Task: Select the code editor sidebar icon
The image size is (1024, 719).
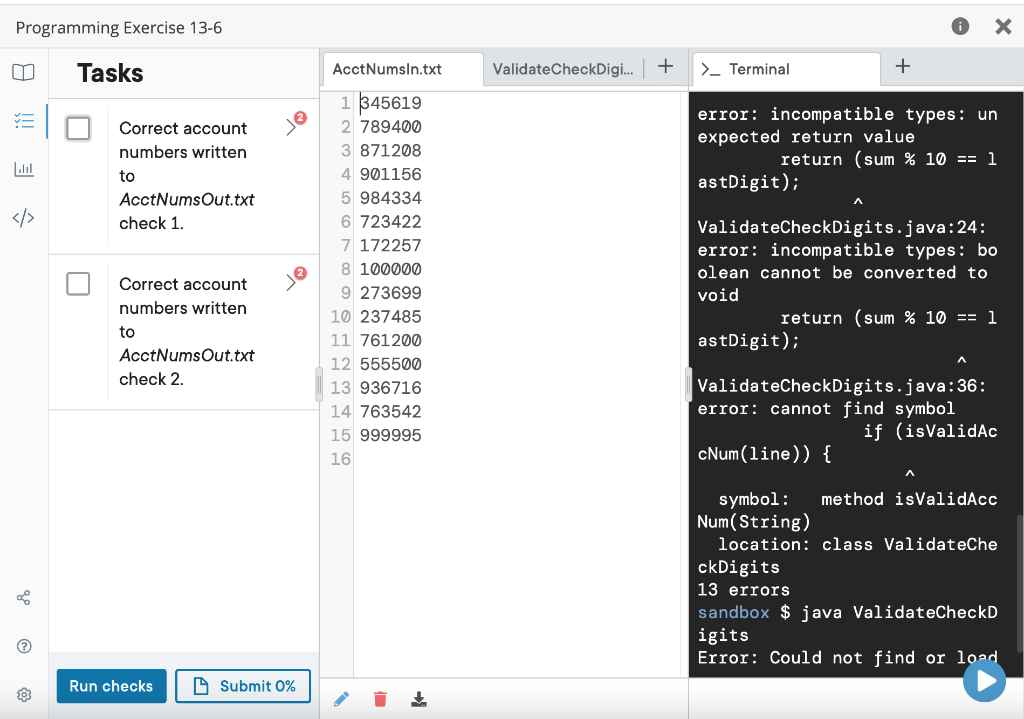Action: [x=24, y=218]
